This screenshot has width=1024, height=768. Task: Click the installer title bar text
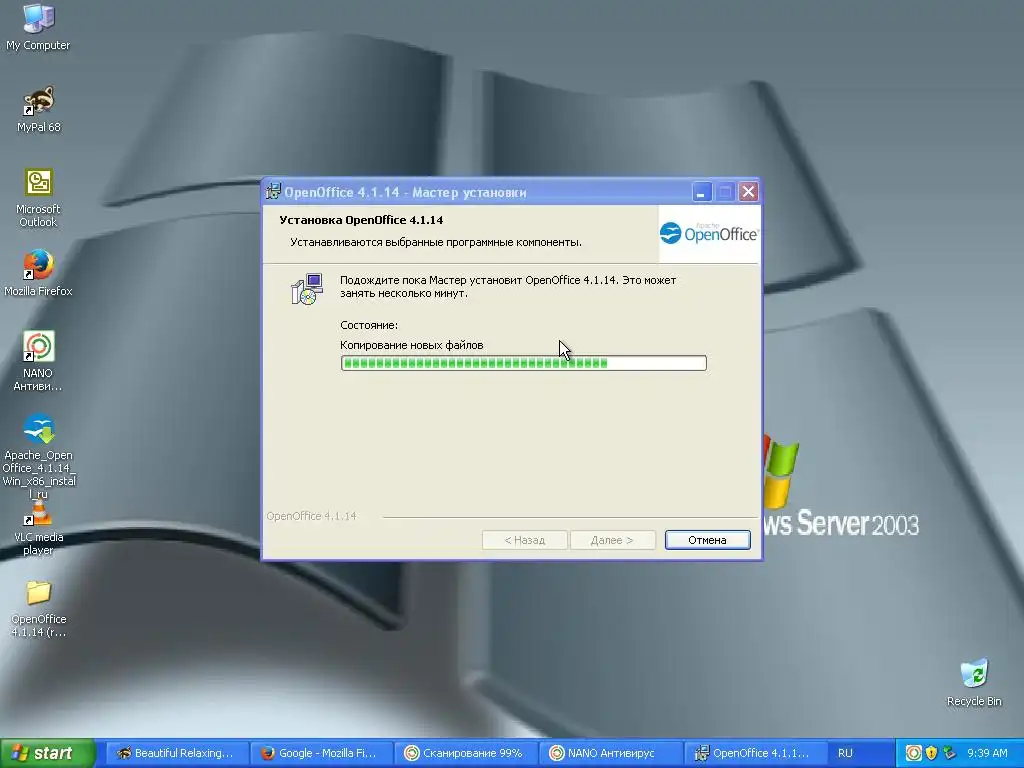click(x=405, y=192)
